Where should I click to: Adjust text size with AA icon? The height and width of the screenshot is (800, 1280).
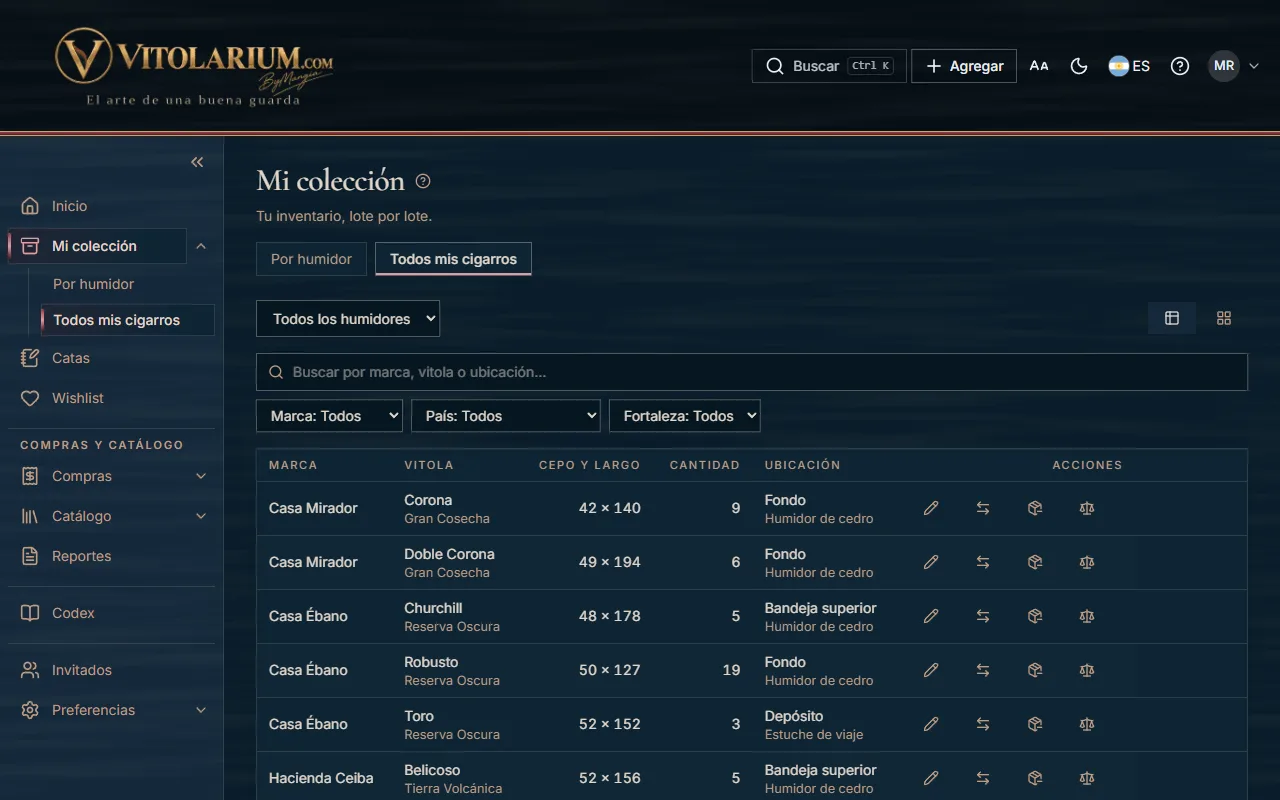pyautogui.click(x=1039, y=66)
